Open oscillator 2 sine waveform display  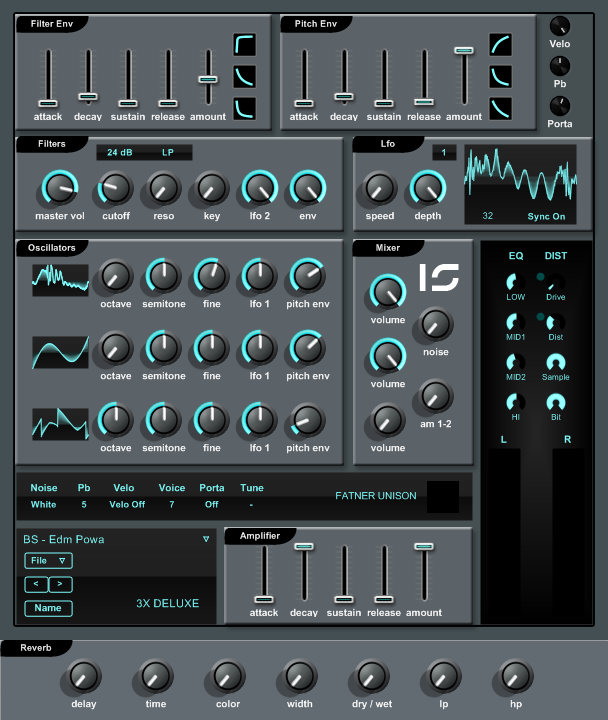click(x=60, y=352)
